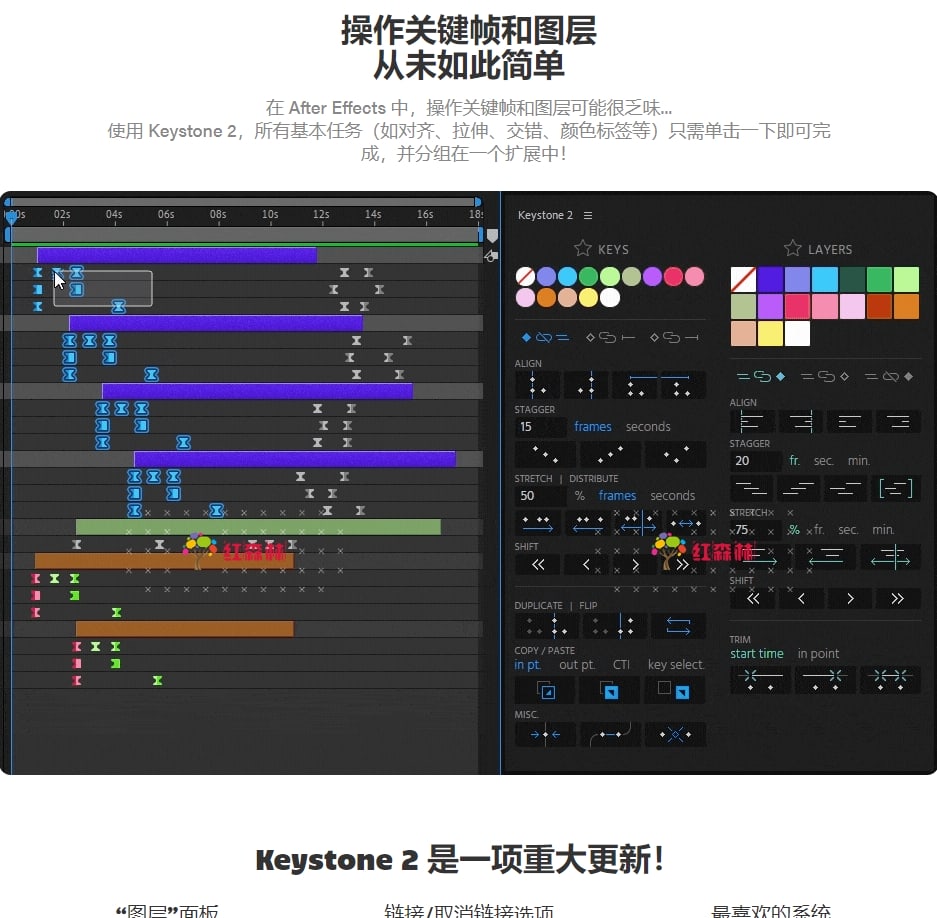Click fourth Keys ALIGN icon with horizontal line

pyautogui.click(x=682, y=385)
